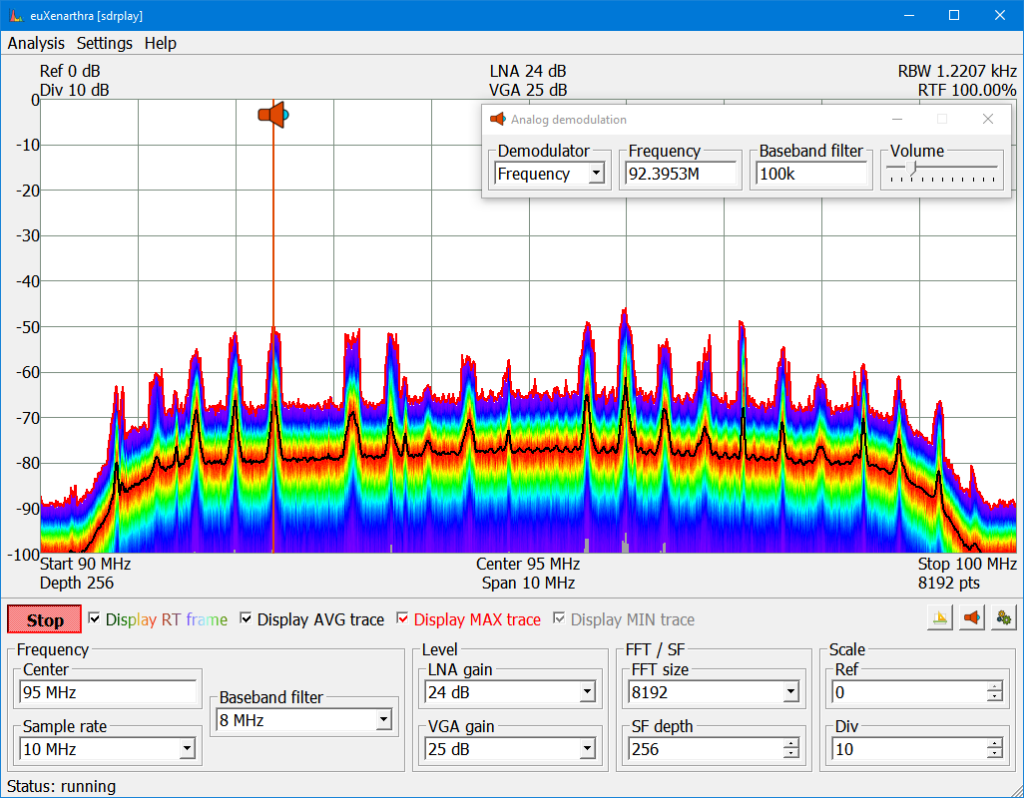Toggle Display AVG trace checkbox
The width and height of the screenshot is (1024, 798).
[x=246, y=618]
